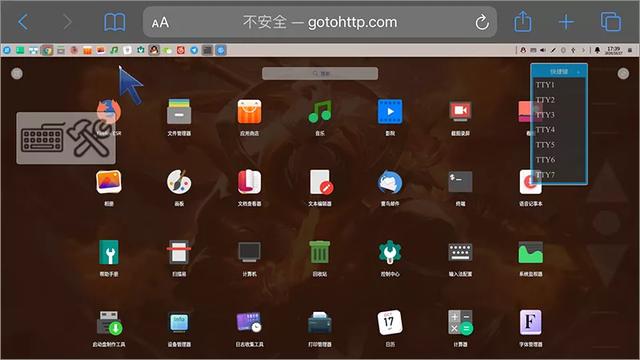Go back in Safari
The width and height of the screenshot is (640, 360).
click(23, 22)
